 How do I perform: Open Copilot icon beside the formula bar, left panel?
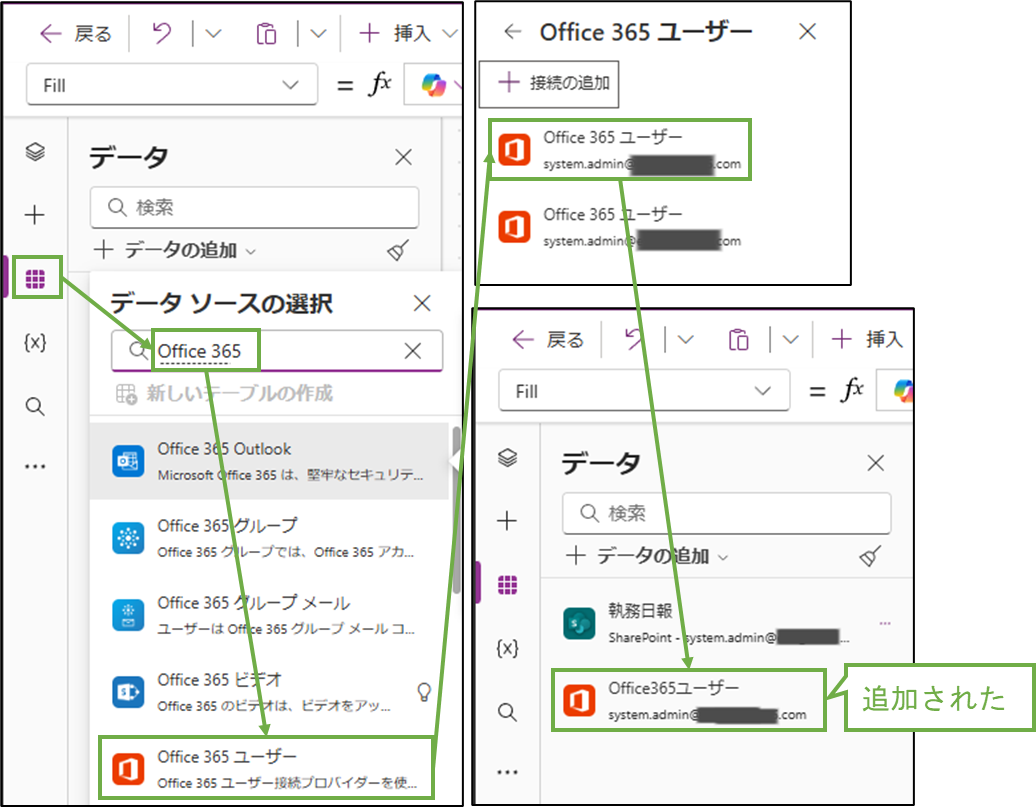433,85
